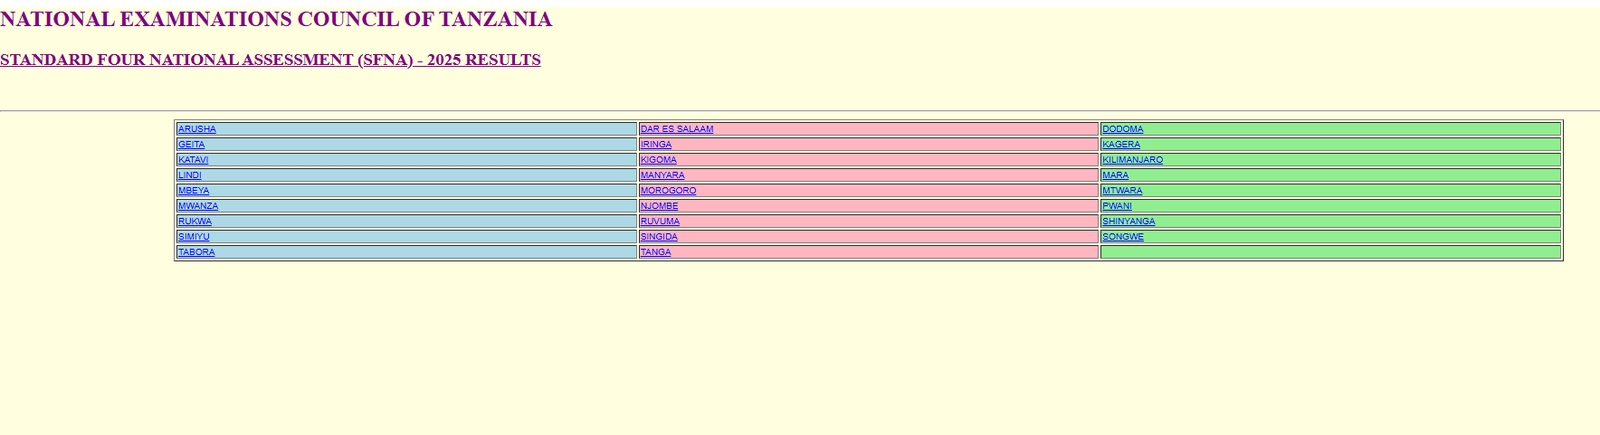1600x435 pixels.
Task: View SONGWE region results
Action: 1123,237
